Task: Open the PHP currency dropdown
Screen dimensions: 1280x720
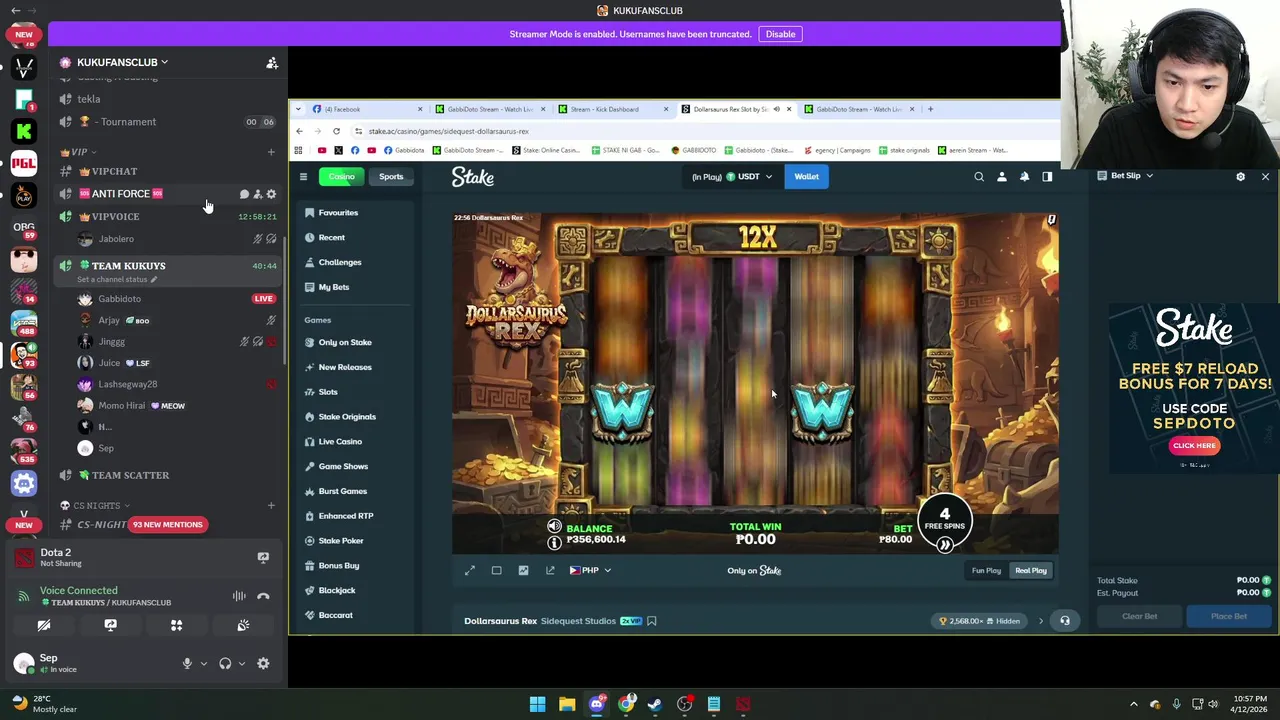Action: [x=590, y=570]
